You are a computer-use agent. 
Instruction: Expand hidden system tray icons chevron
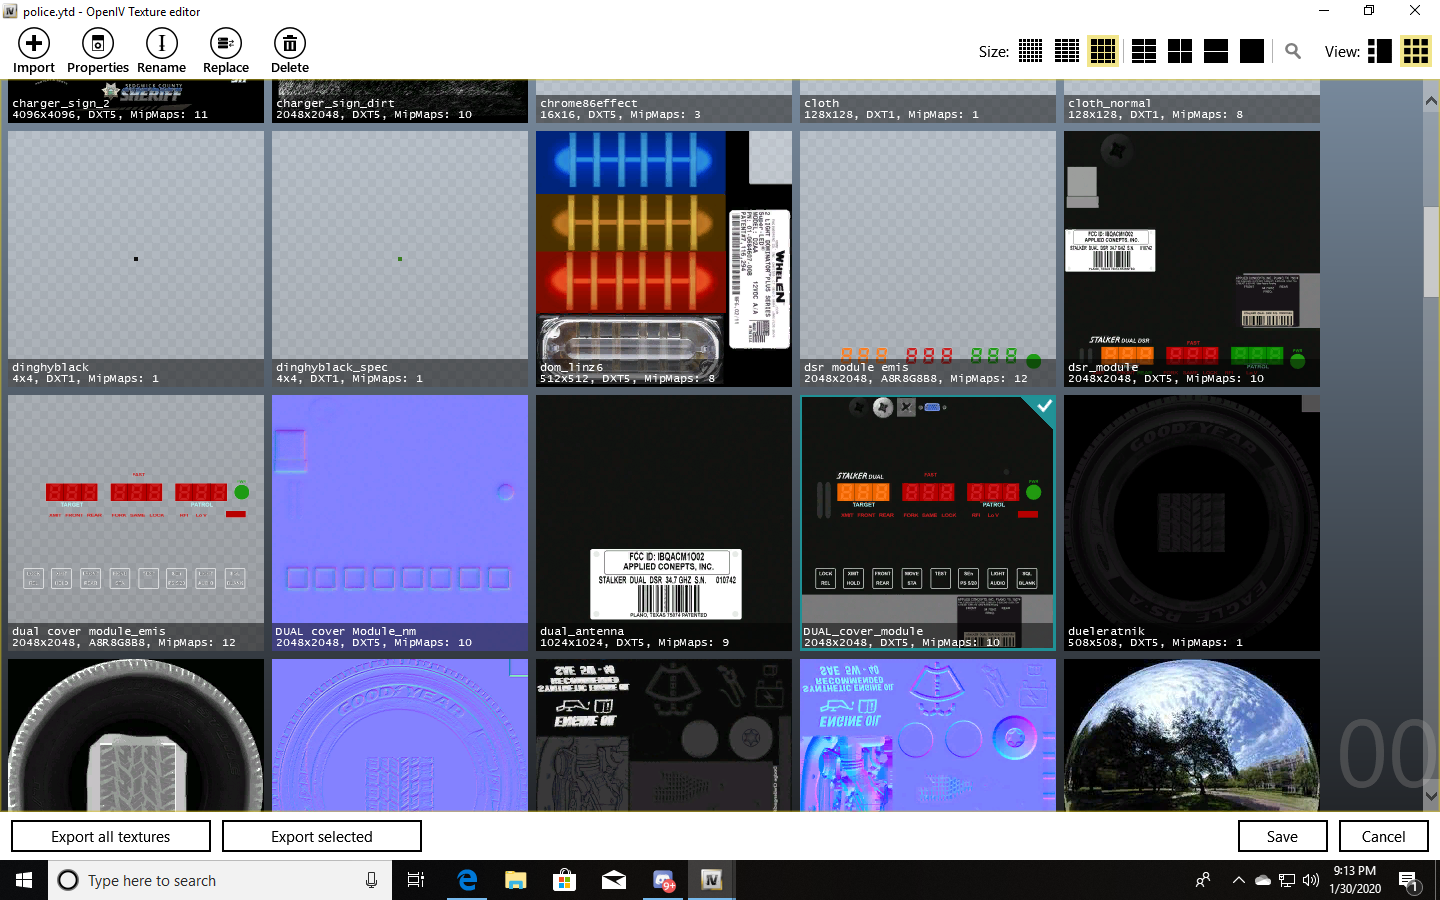pyautogui.click(x=1238, y=880)
